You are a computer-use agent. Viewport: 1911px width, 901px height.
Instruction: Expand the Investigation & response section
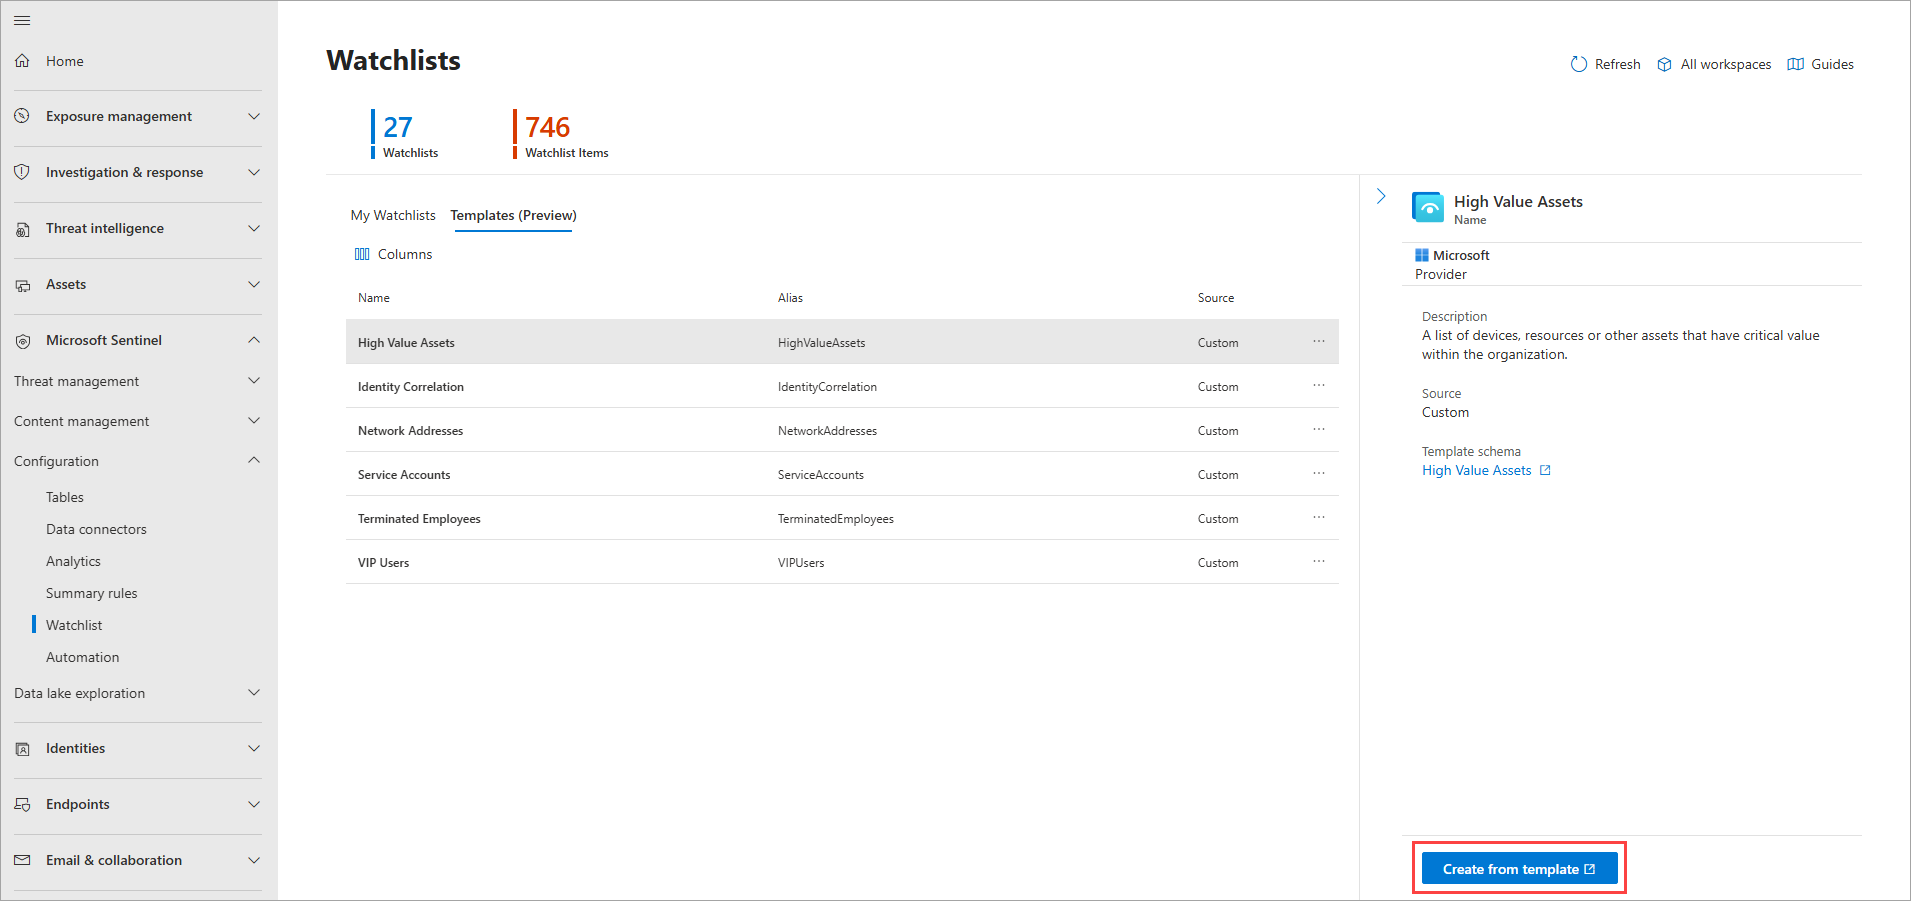(254, 172)
